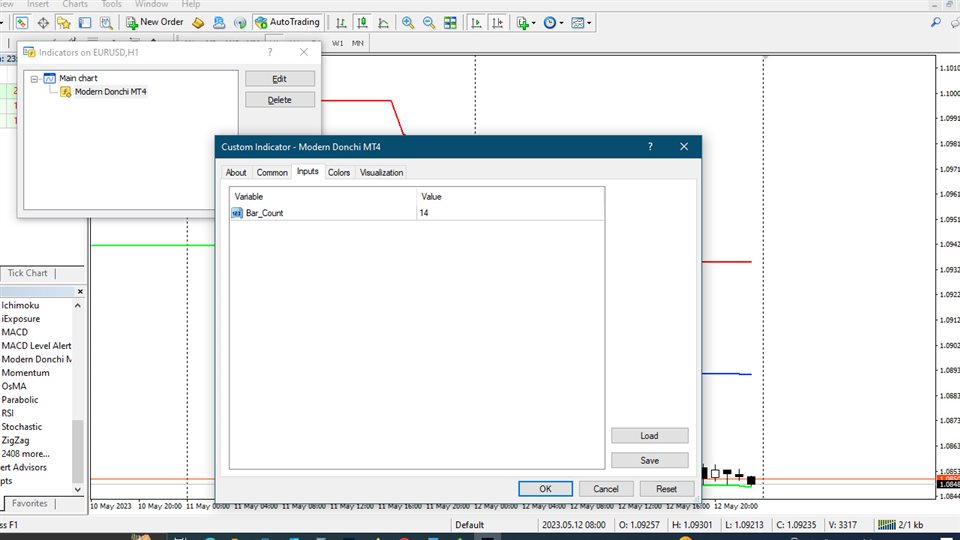Viewport: 960px width, 540px height.
Task: Toggle the chart auto scroll icon
Action: coord(477,22)
